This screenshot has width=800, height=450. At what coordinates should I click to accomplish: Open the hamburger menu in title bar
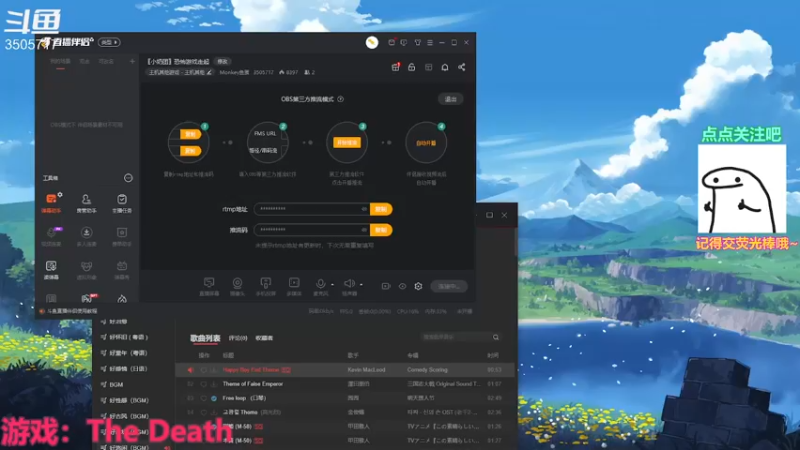430,42
